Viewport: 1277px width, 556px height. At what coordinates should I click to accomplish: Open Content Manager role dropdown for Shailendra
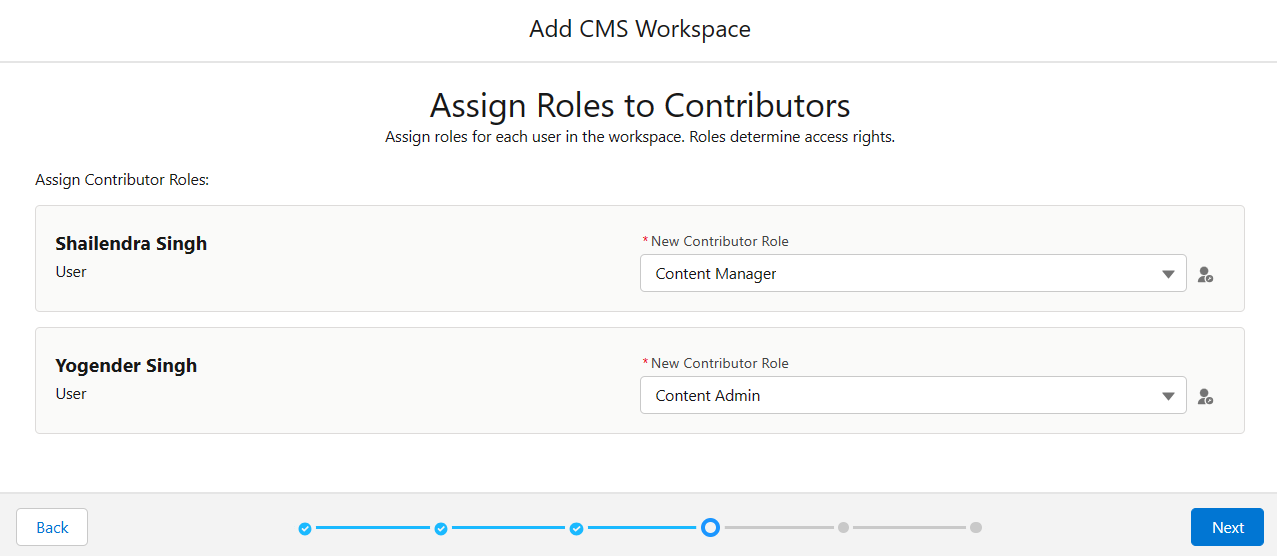[913, 273]
